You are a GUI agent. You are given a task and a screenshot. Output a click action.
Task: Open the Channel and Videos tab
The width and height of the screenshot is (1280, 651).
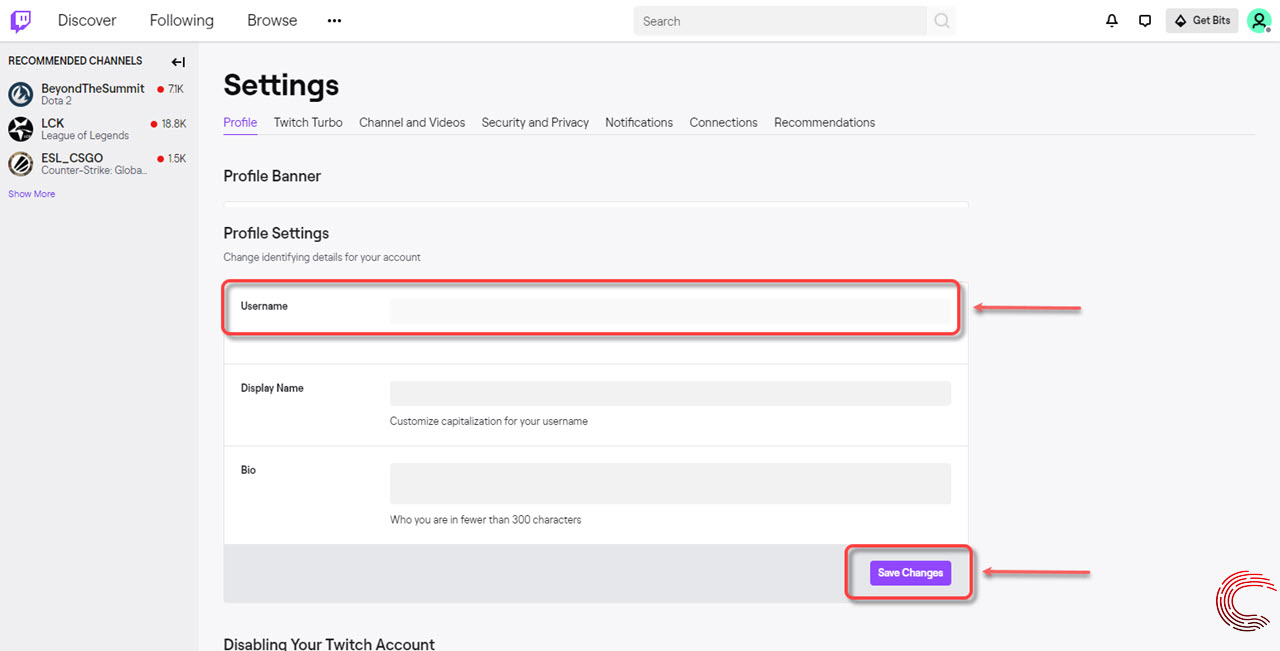pos(412,122)
